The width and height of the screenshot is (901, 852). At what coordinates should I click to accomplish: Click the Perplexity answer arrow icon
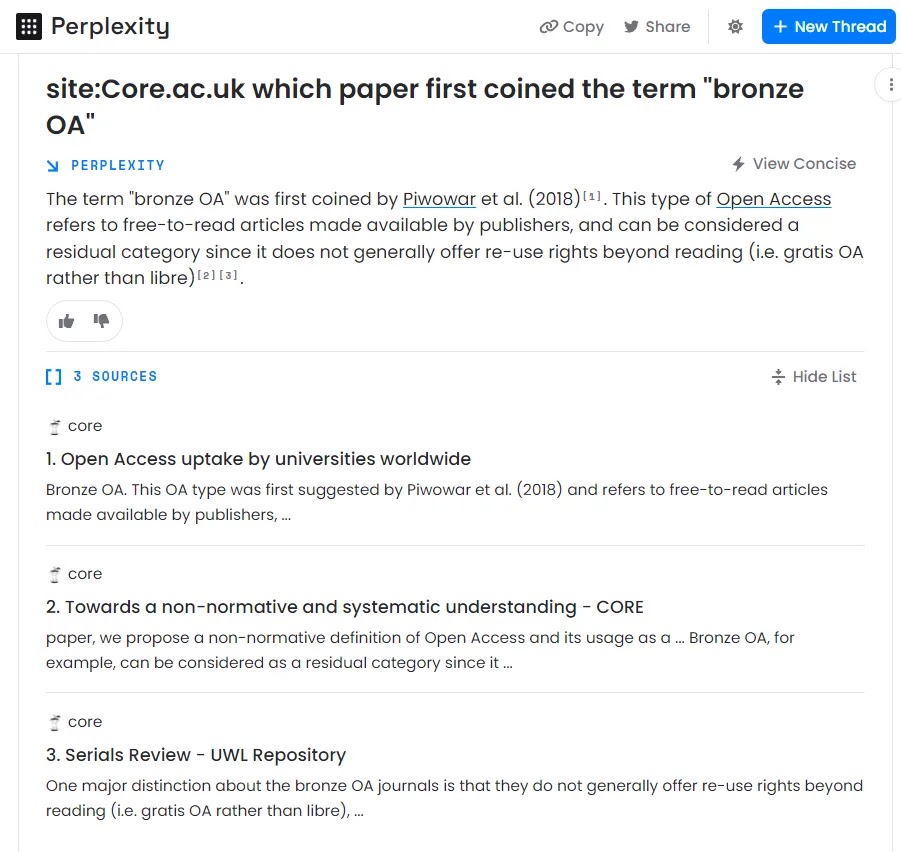click(52, 166)
